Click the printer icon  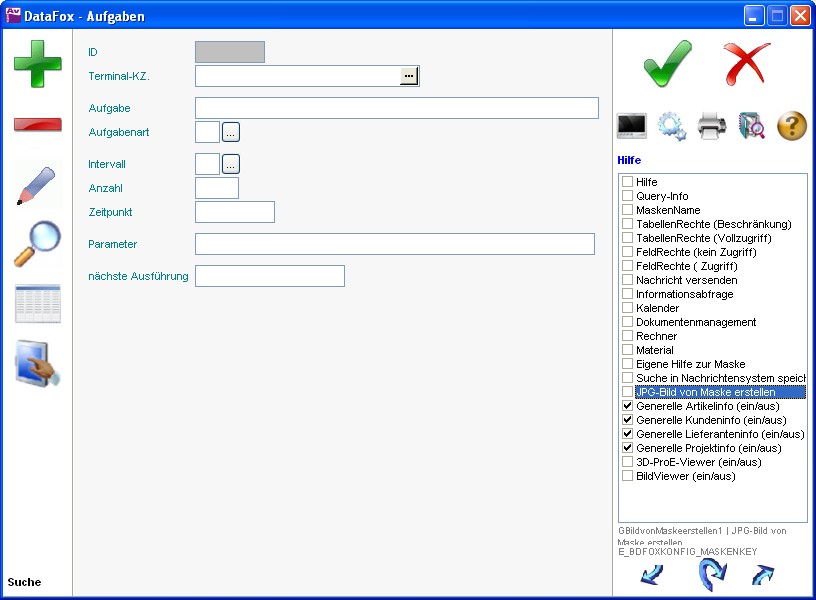pos(711,126)
